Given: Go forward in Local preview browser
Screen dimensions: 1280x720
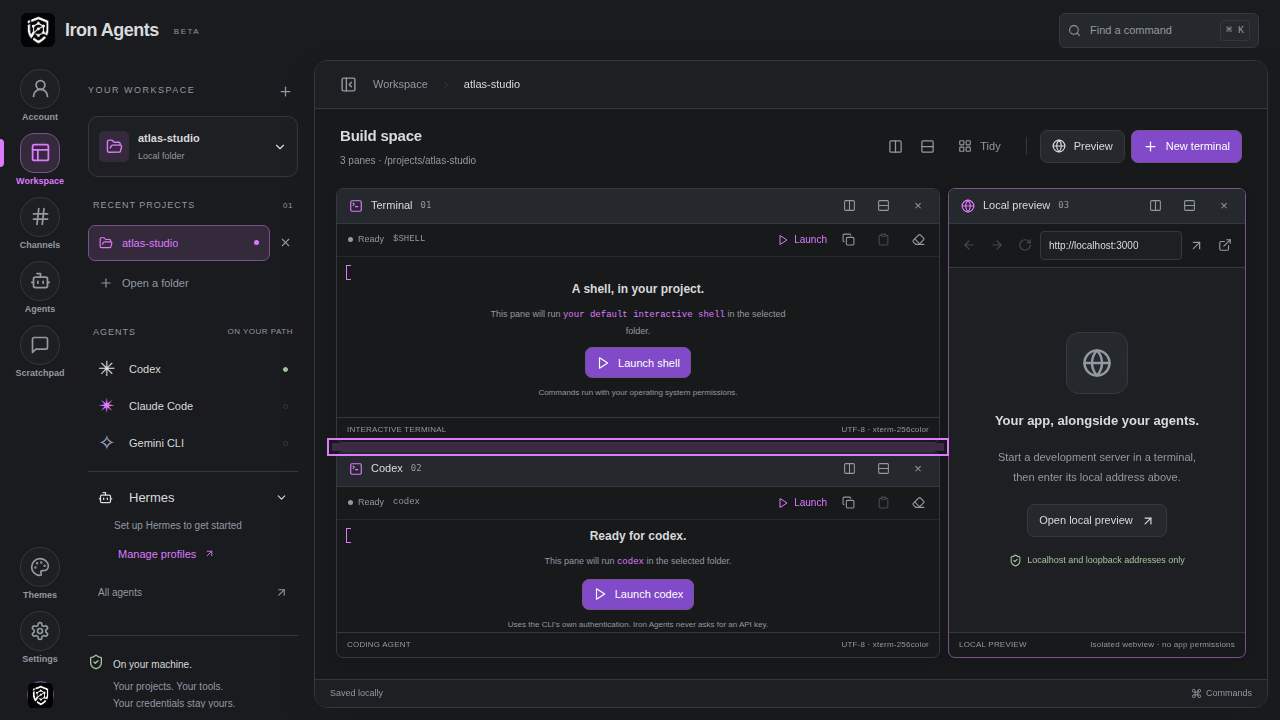Looking at the screenshot, I should [x=996, y=245].
